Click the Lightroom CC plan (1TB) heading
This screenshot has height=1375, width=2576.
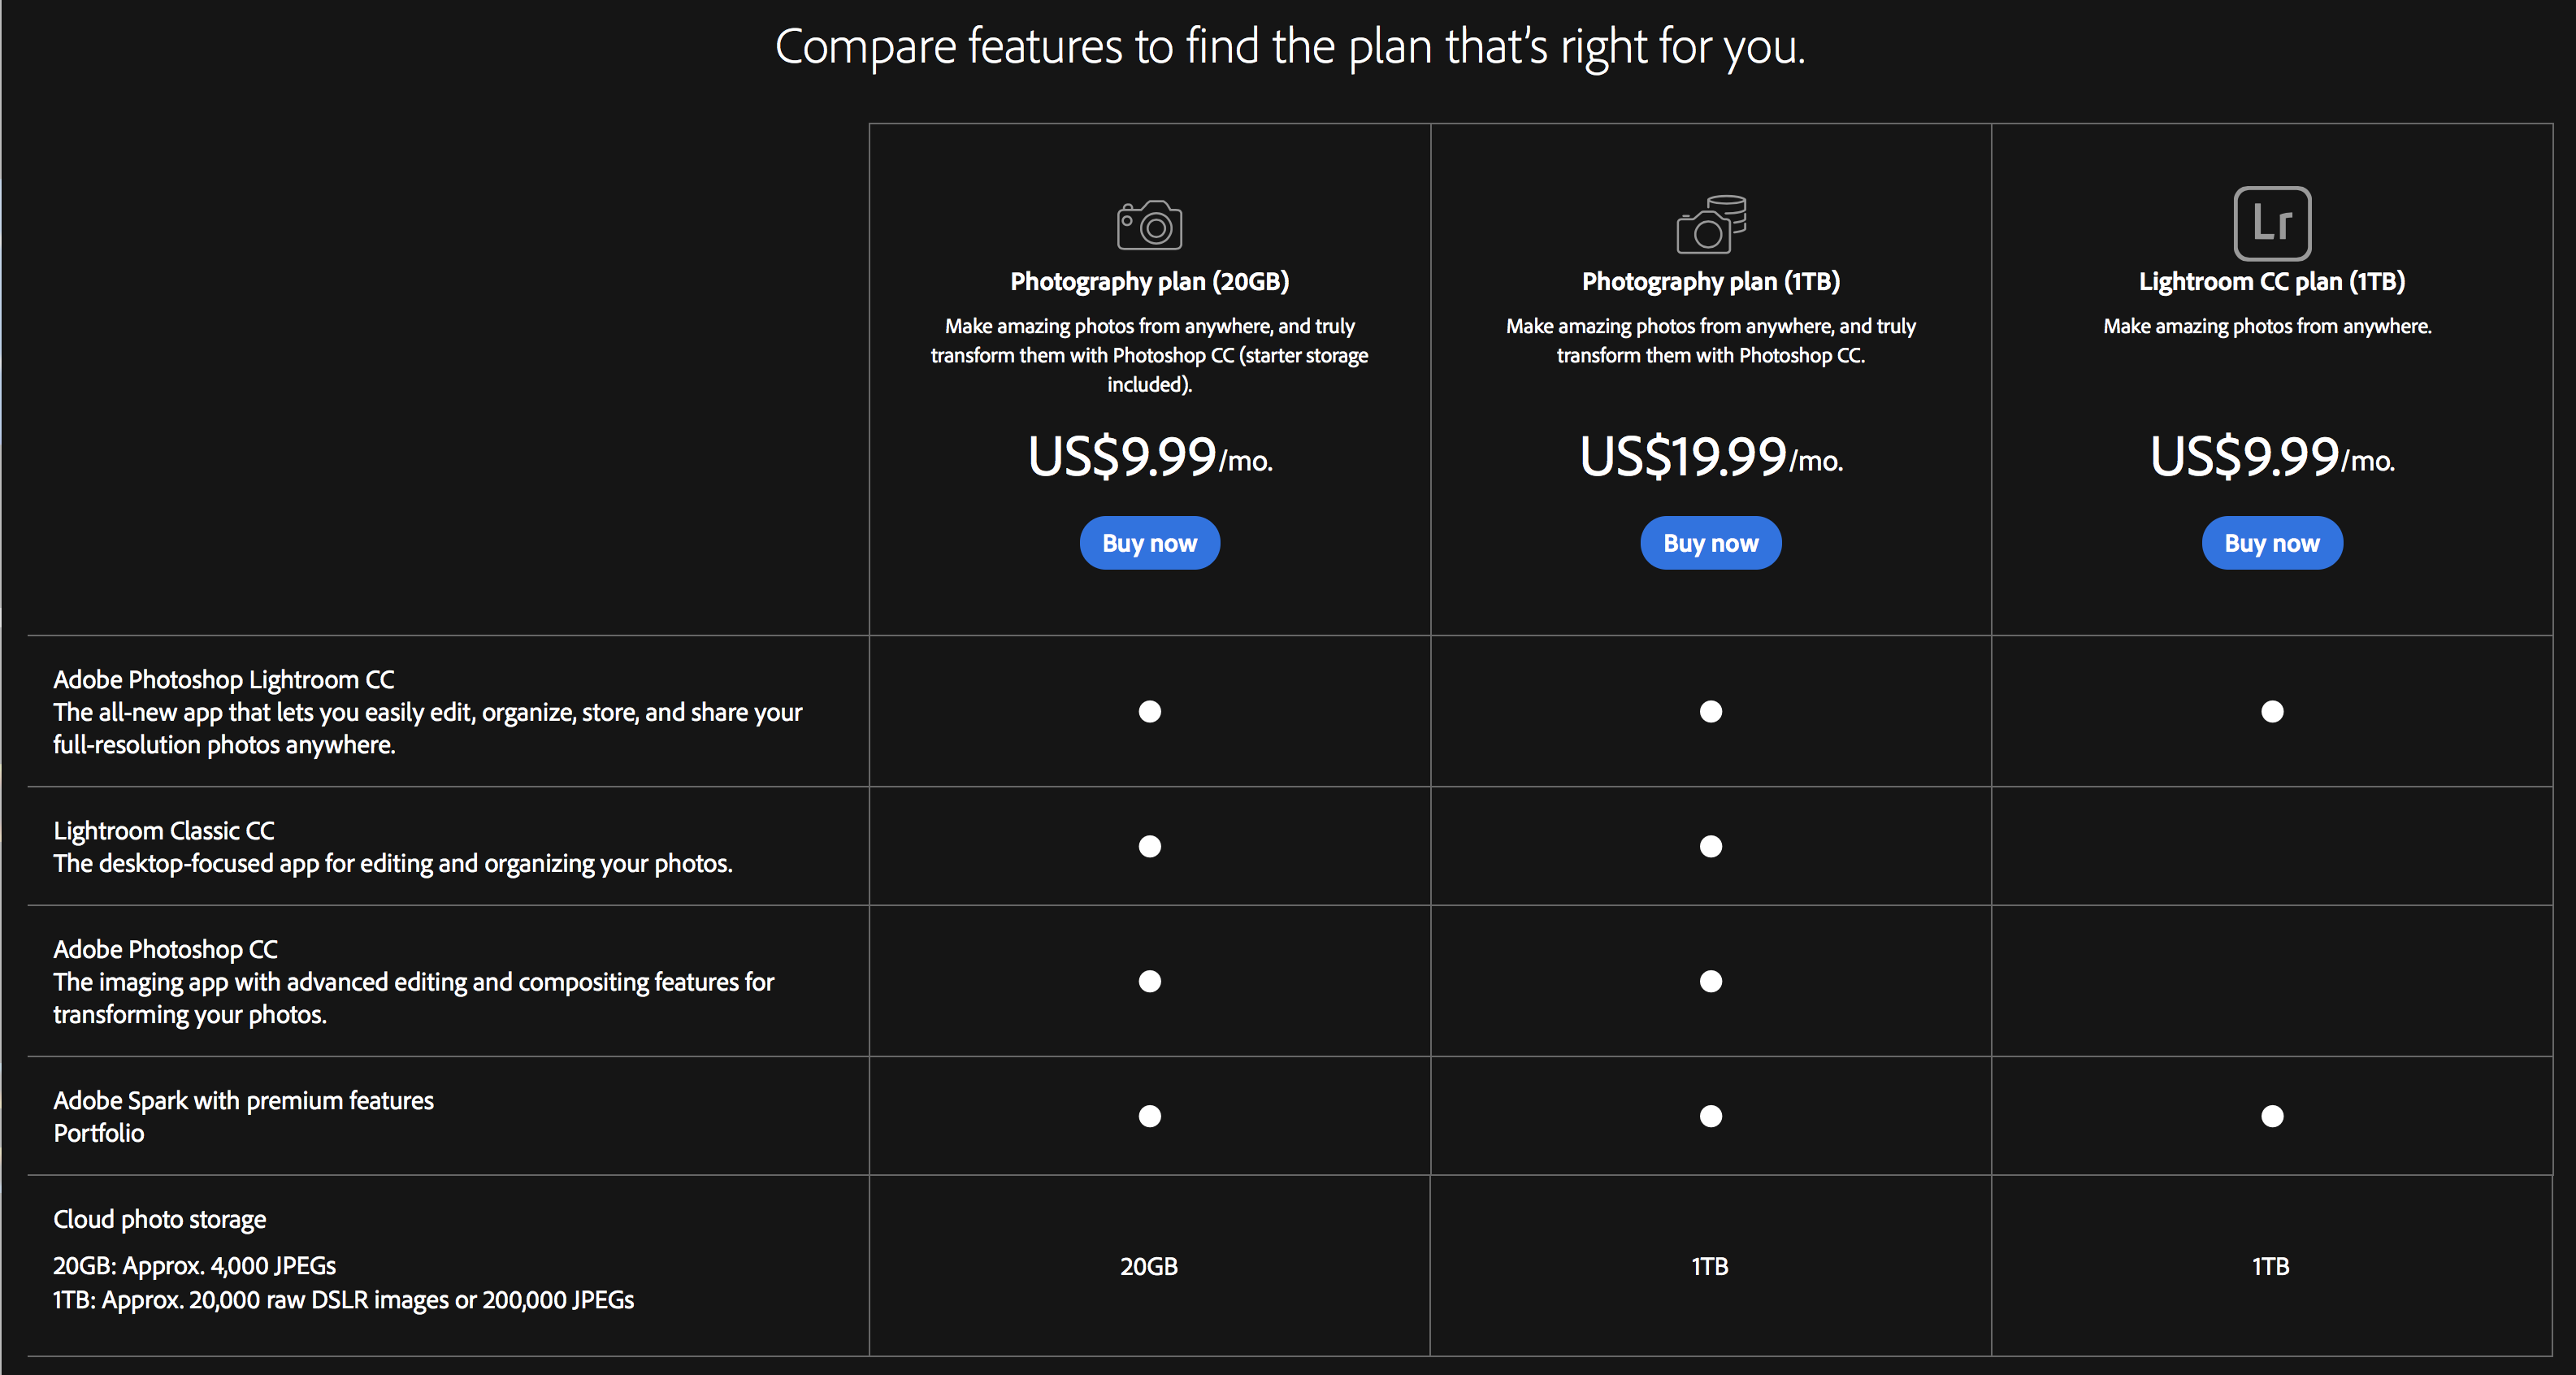tap(2271, 282)
